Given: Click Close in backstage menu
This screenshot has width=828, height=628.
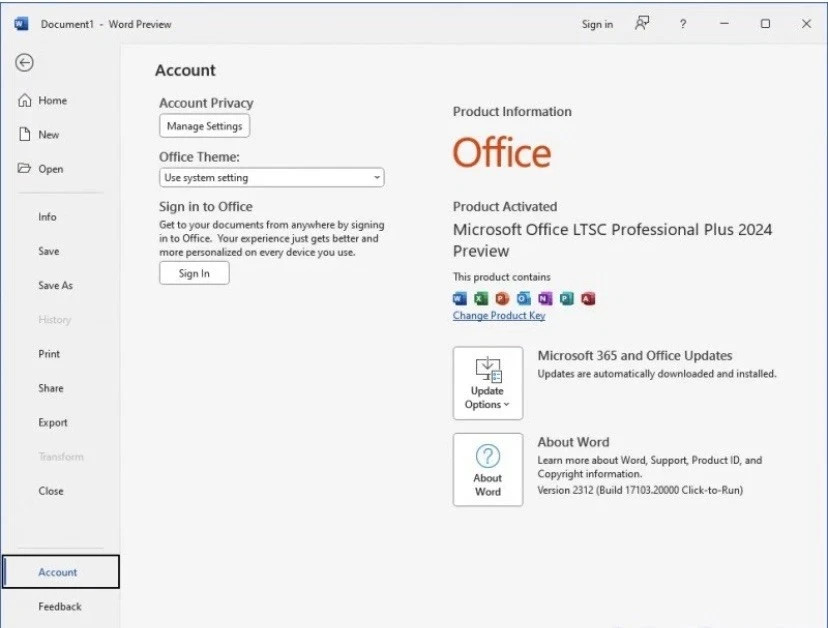Looking at the screenshot, I should point(51,491).
